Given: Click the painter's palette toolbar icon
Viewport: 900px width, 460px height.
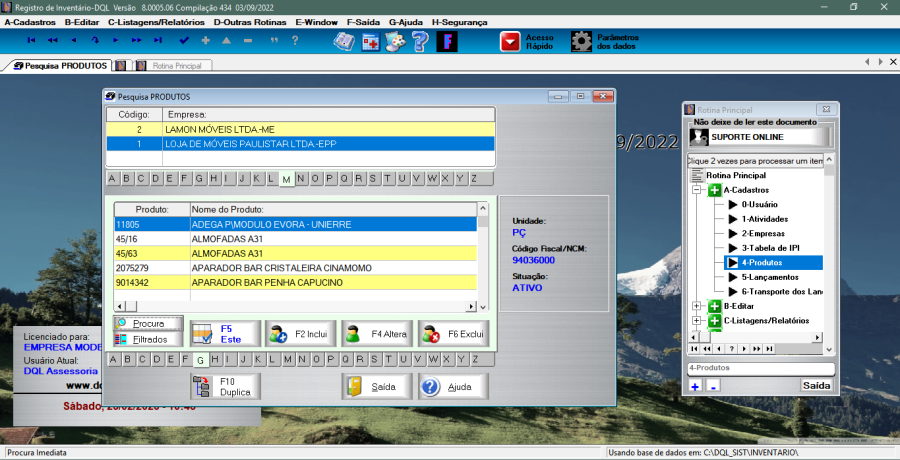Looking at the screenshot, I should (x=395, y=41).
